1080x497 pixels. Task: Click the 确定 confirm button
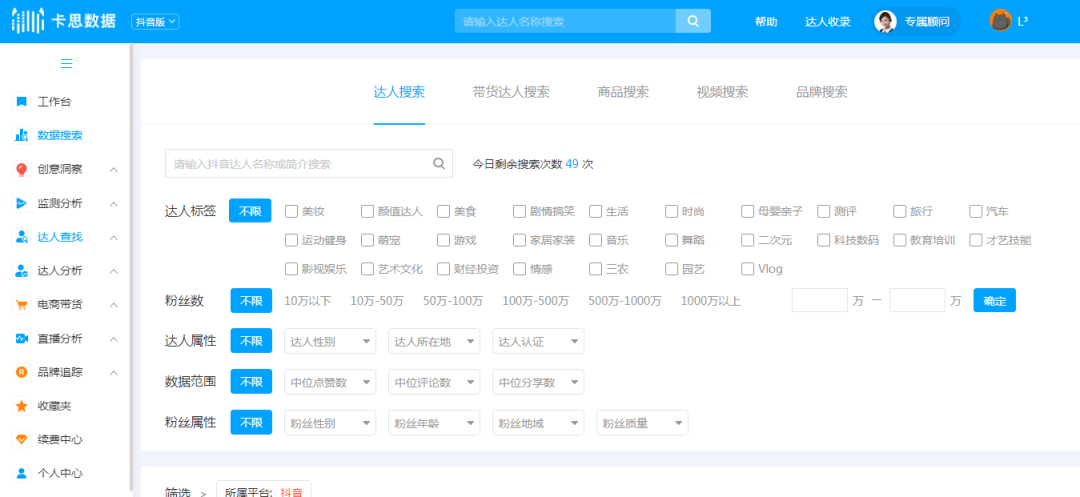995,300
